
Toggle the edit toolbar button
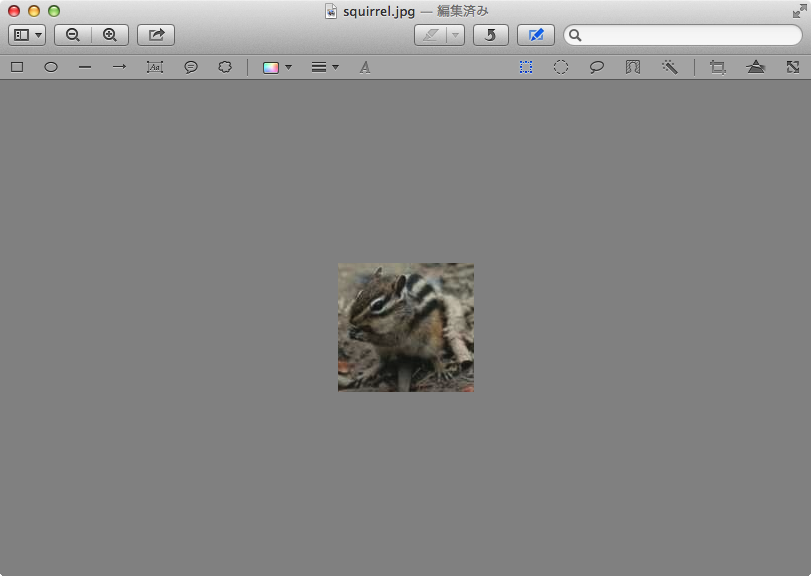tap(535, 35)
